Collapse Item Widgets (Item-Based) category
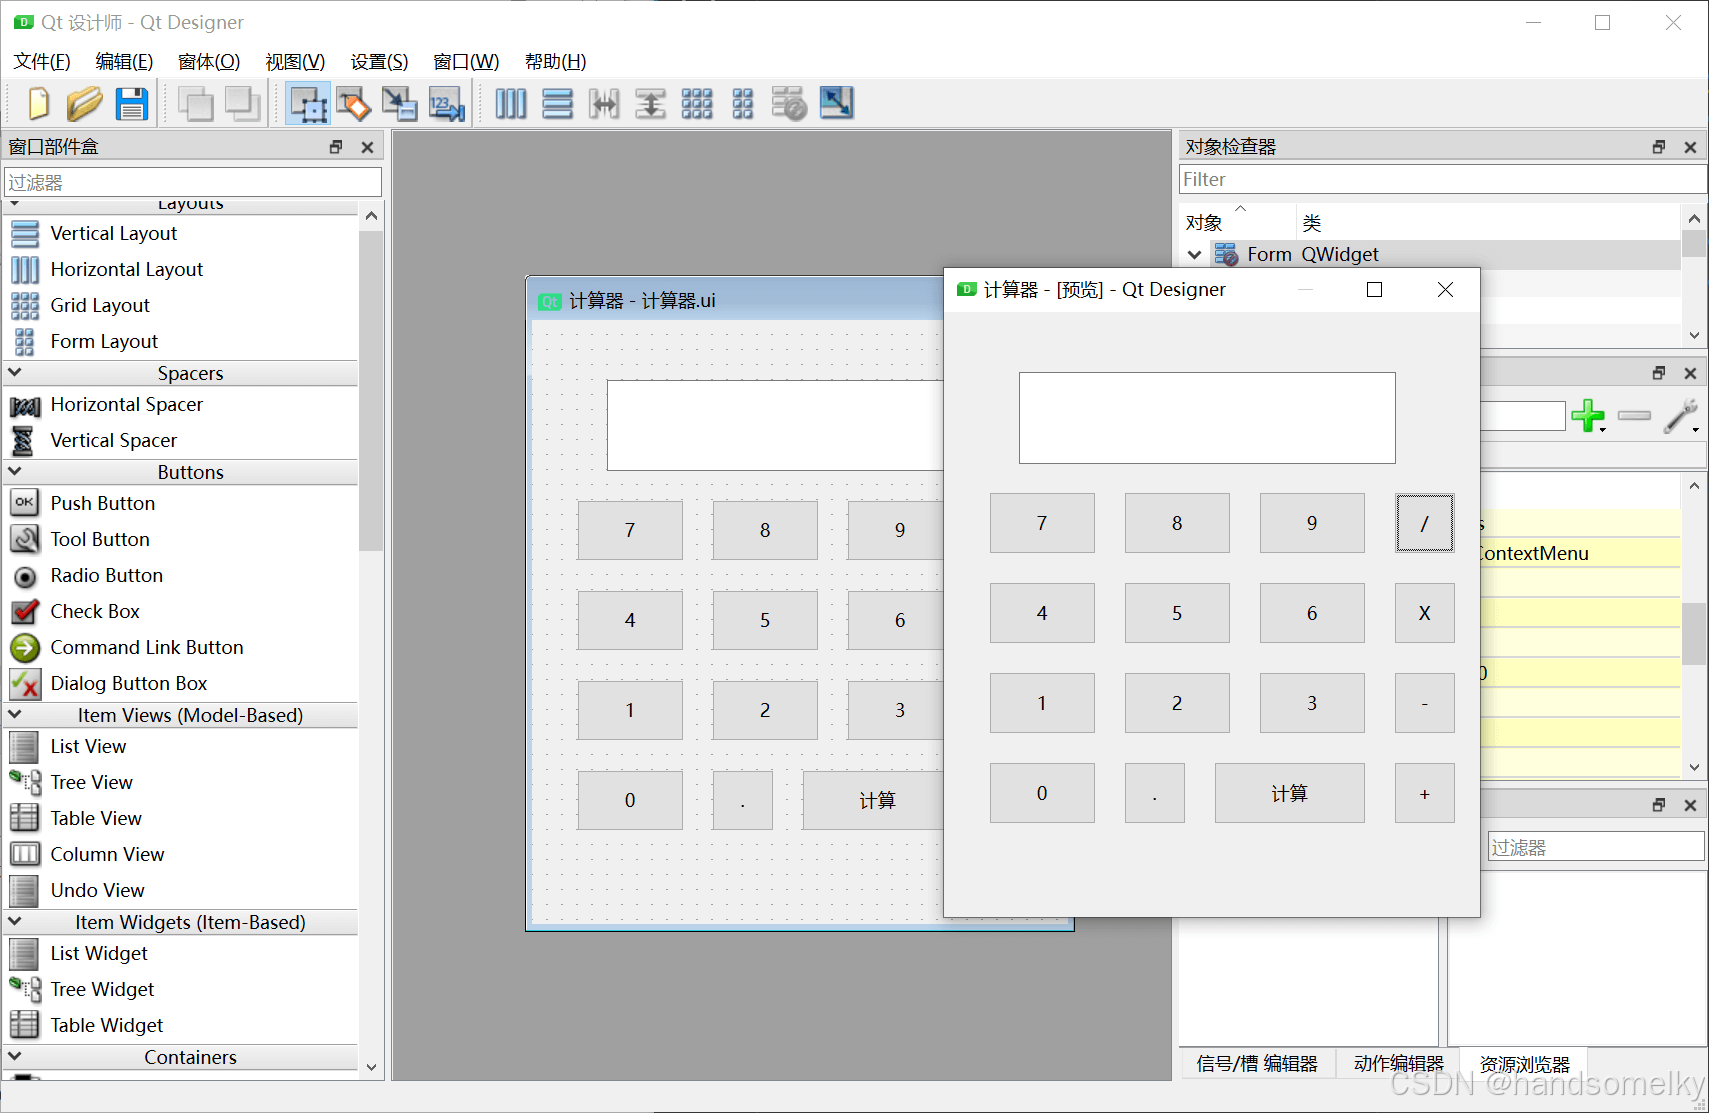This screenshot has width=1709, height=1113. [15, 921]
